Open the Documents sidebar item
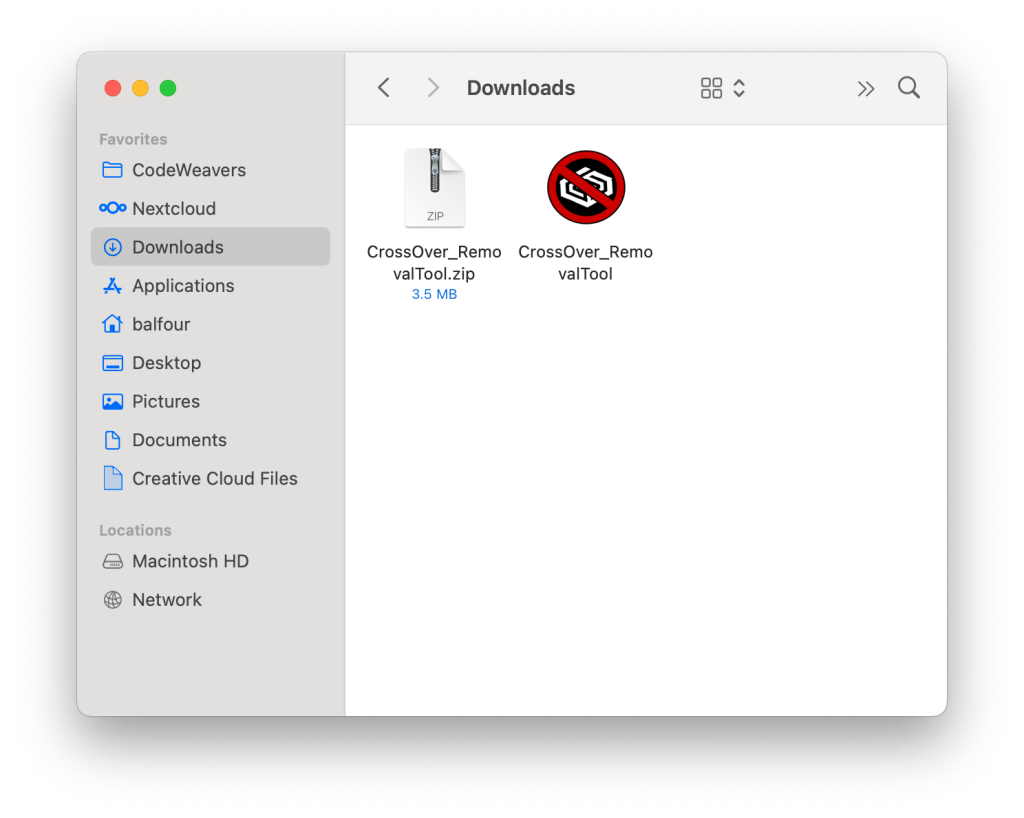 click(179, 440)
